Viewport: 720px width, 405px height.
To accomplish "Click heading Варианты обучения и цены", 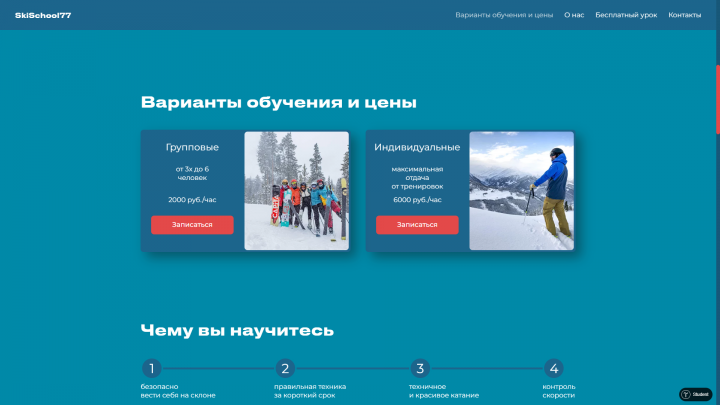I will pyautogui.click(x=279, y=102).
